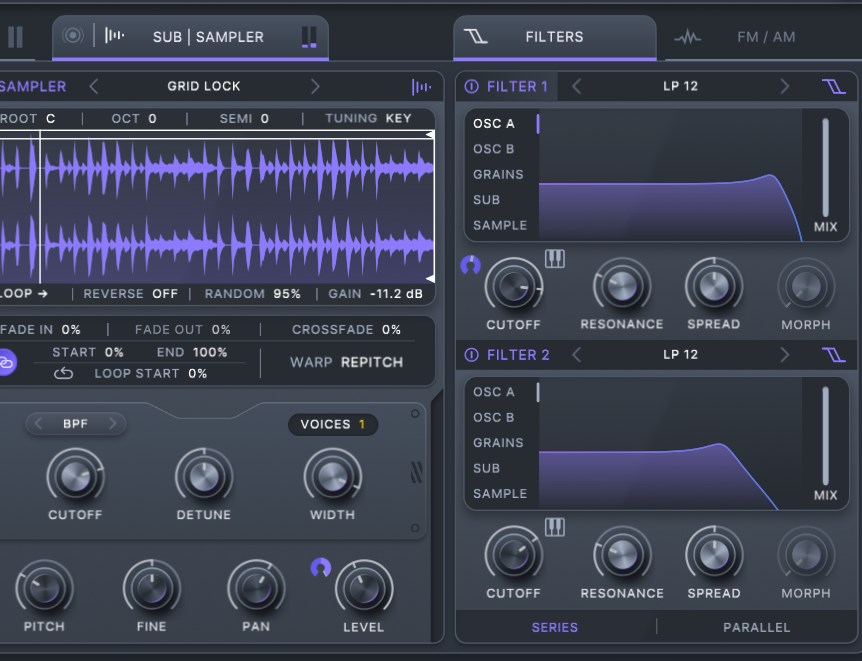Screen dimensions: 862x661
Task: Select next Filter 1 type after LP 12
Action: 784,87
